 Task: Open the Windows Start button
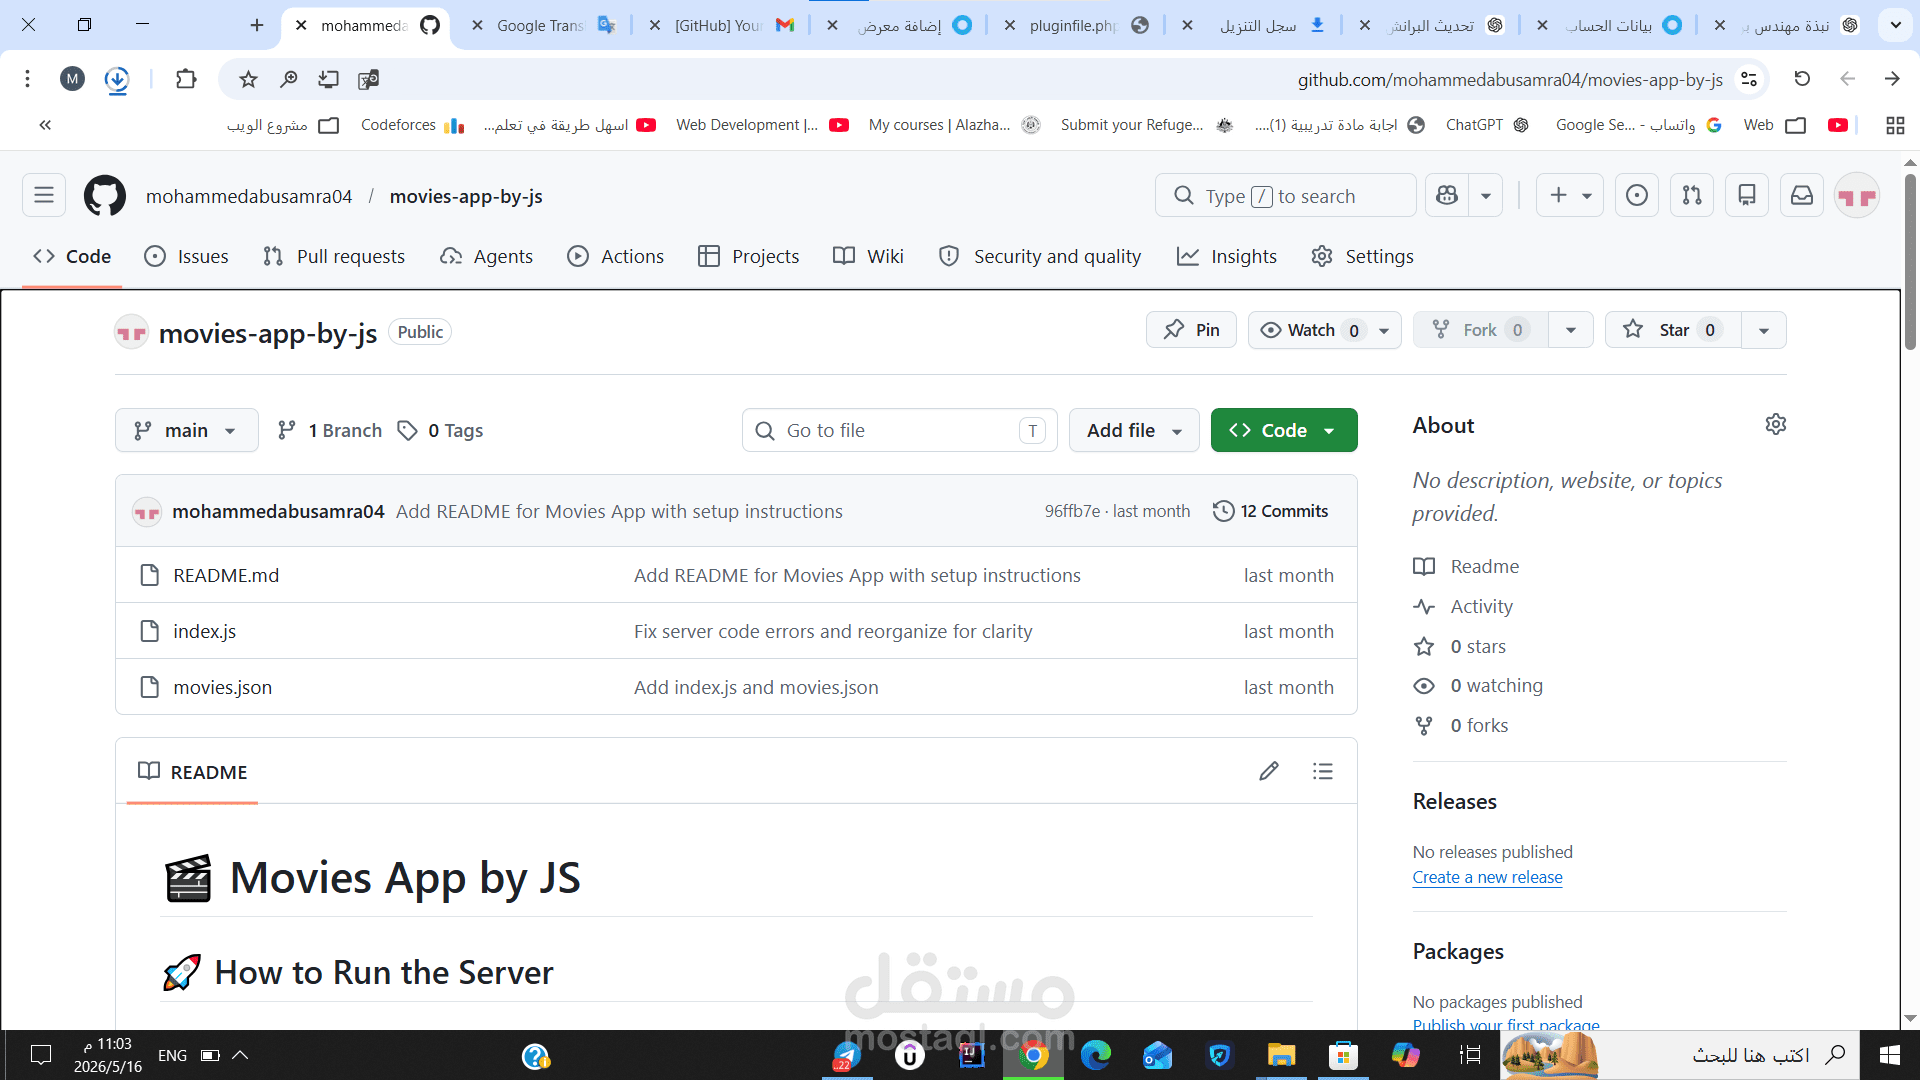pos(1890,1055)
